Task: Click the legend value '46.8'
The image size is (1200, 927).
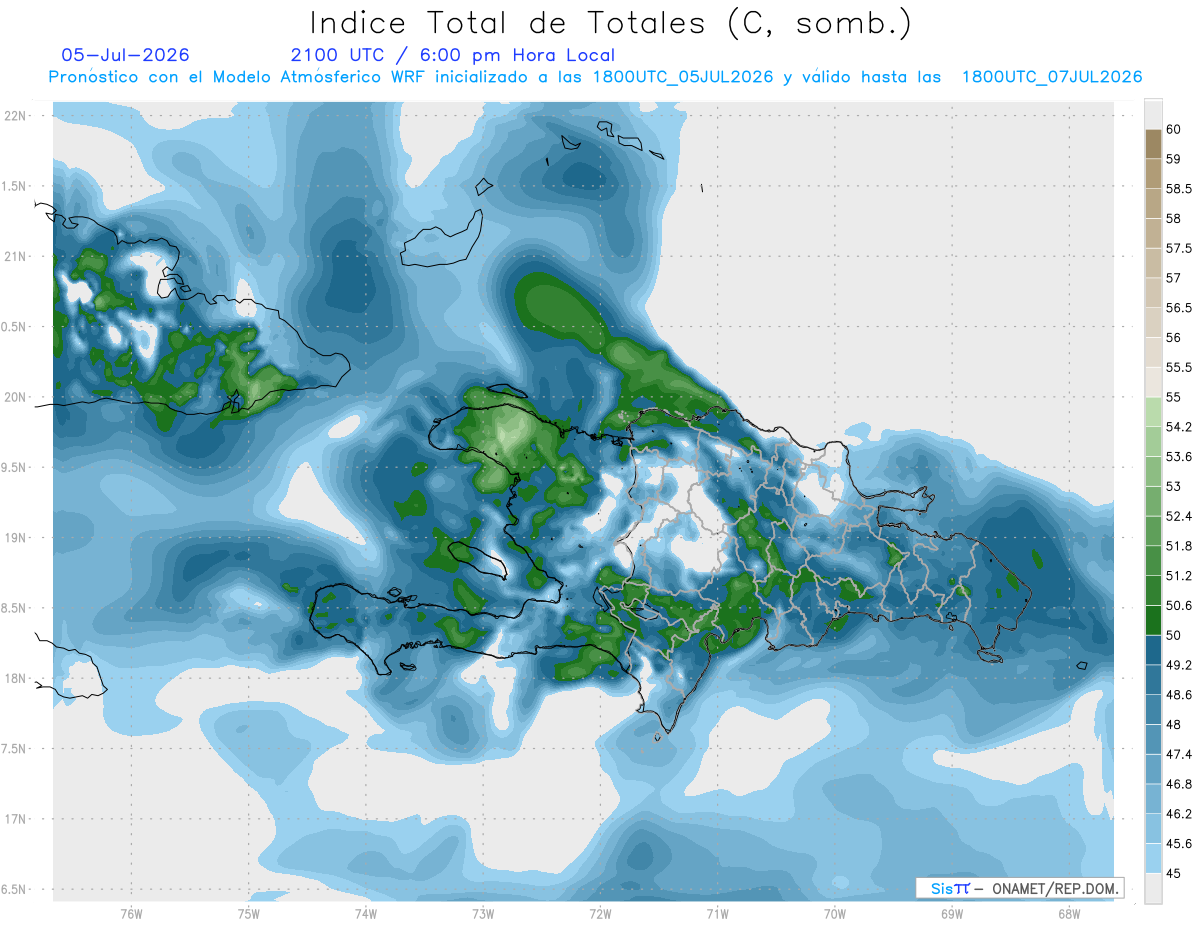Action: (1178, 785)
